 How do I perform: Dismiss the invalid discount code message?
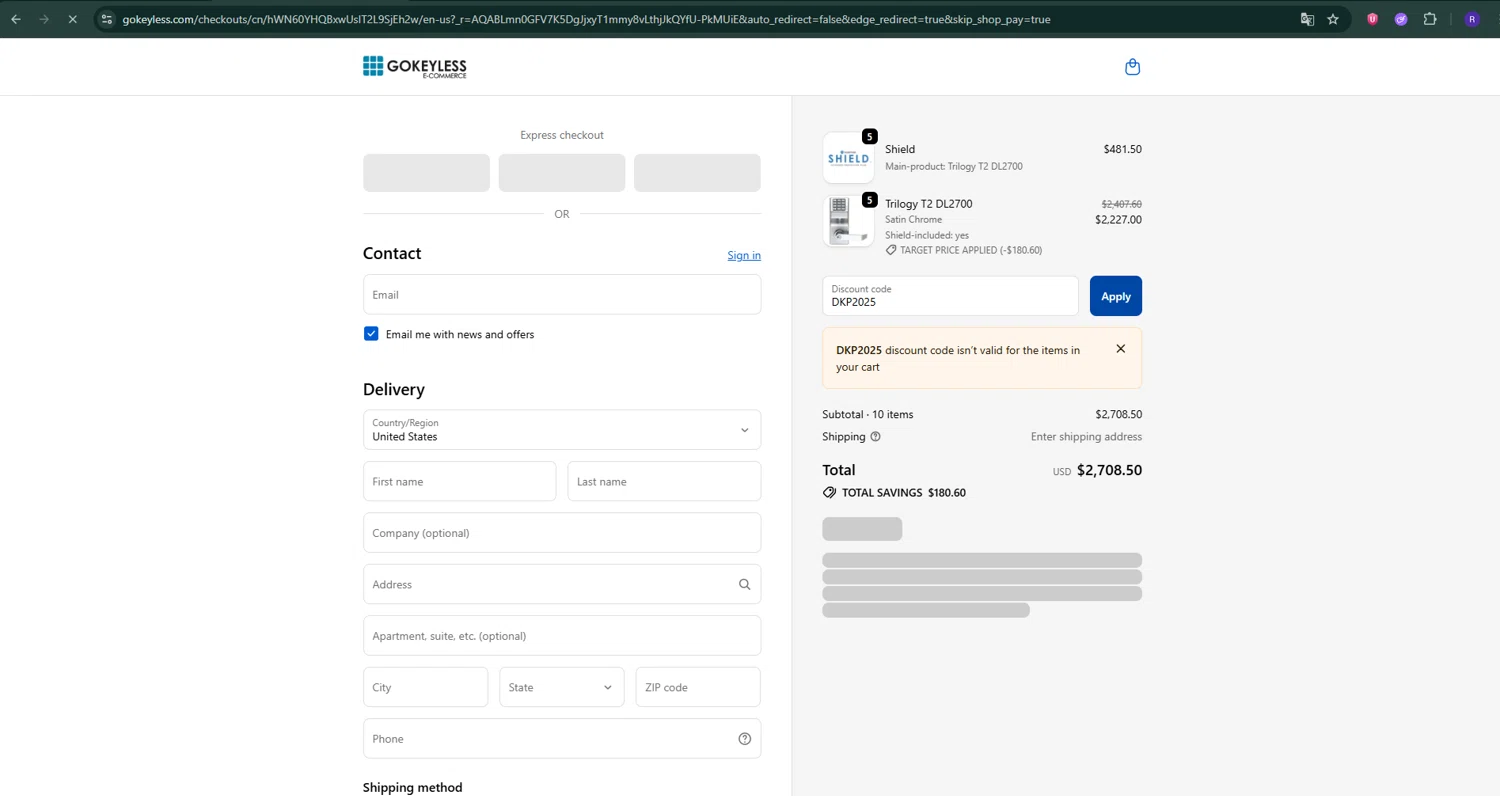pyautogui.click(x=1120, y=349)
